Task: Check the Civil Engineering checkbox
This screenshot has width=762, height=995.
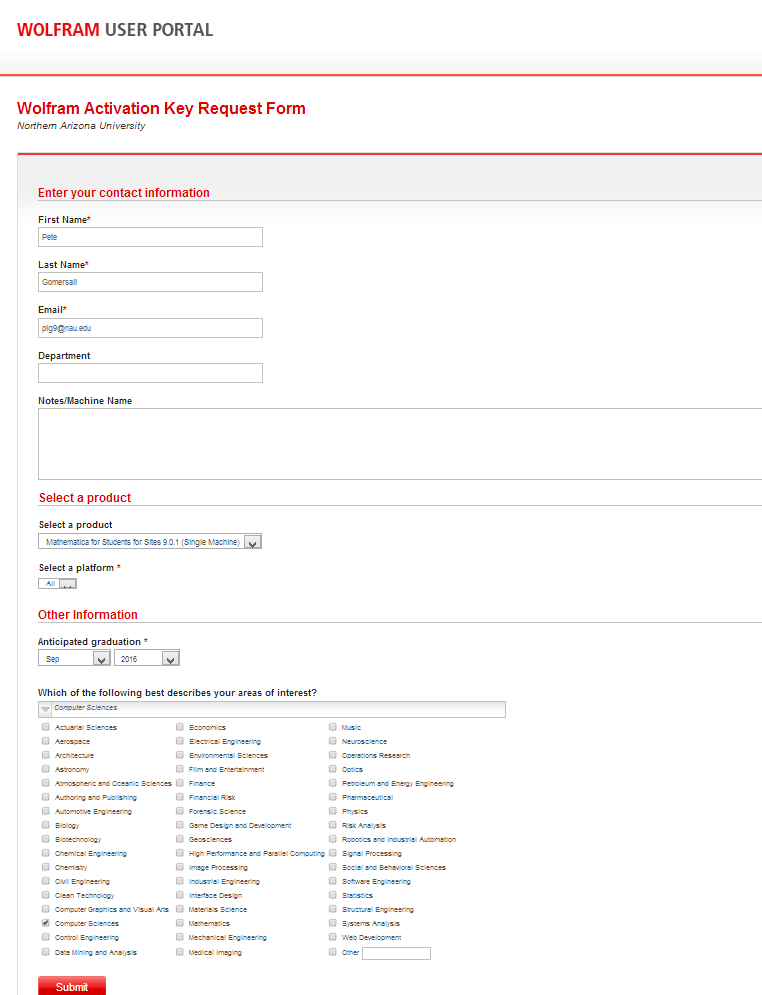Action: coord(46,881)
